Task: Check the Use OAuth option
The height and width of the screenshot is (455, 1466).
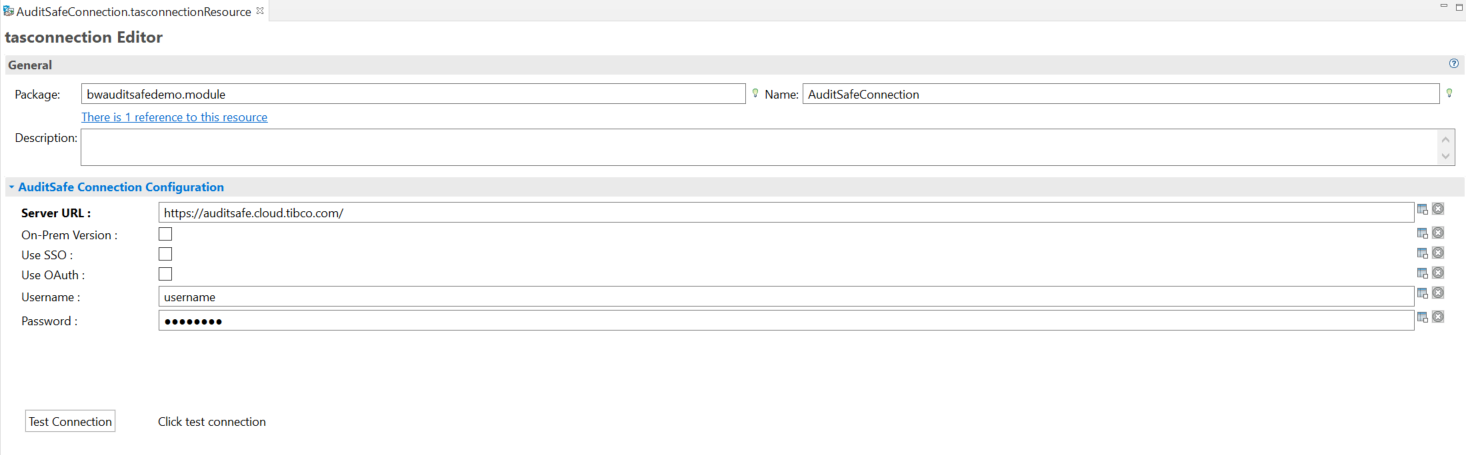Action: 165,273
